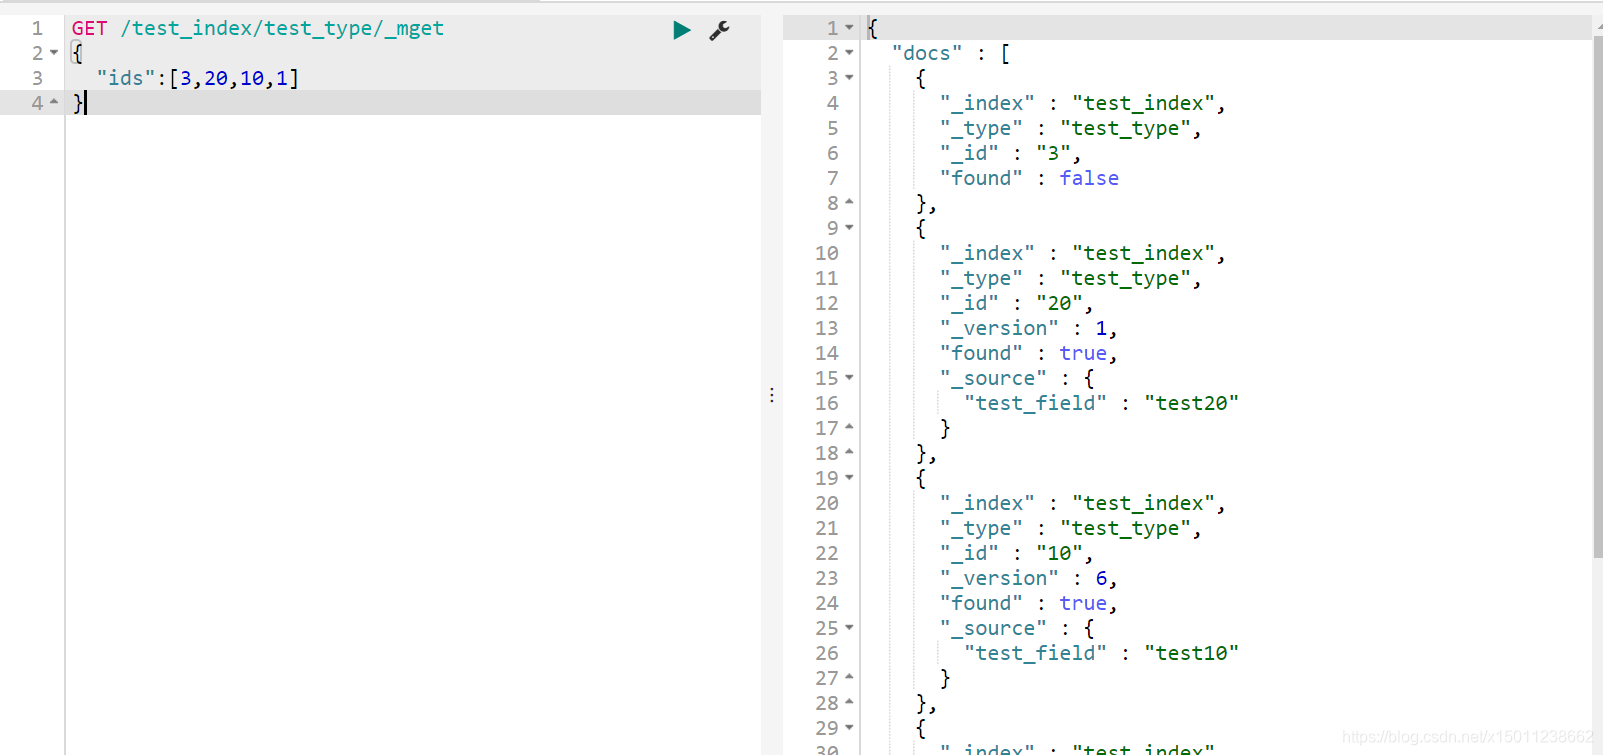Click the "_id" : "20" line
This screenshot has height=755, width=1603.
coord(1016,303)
